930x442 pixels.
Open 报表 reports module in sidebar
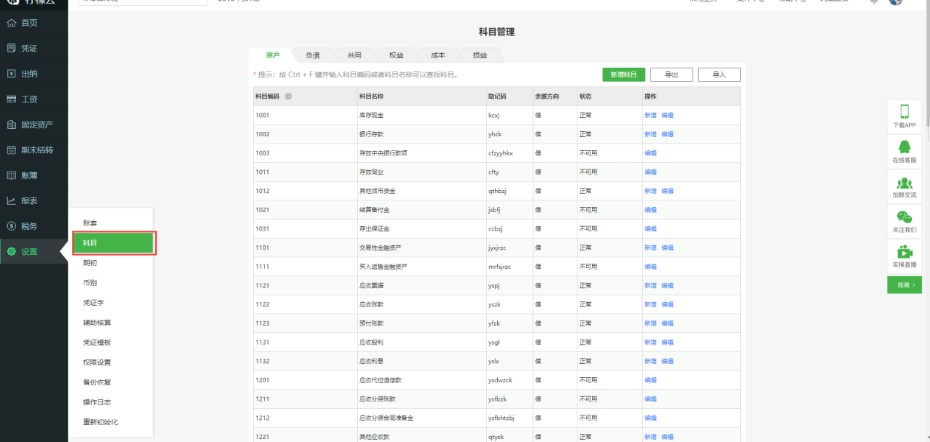34,201
